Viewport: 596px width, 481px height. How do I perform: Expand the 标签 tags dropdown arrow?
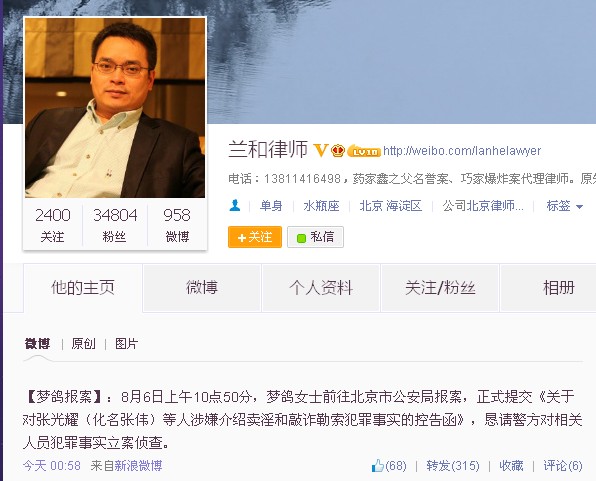tap(579, 207)
